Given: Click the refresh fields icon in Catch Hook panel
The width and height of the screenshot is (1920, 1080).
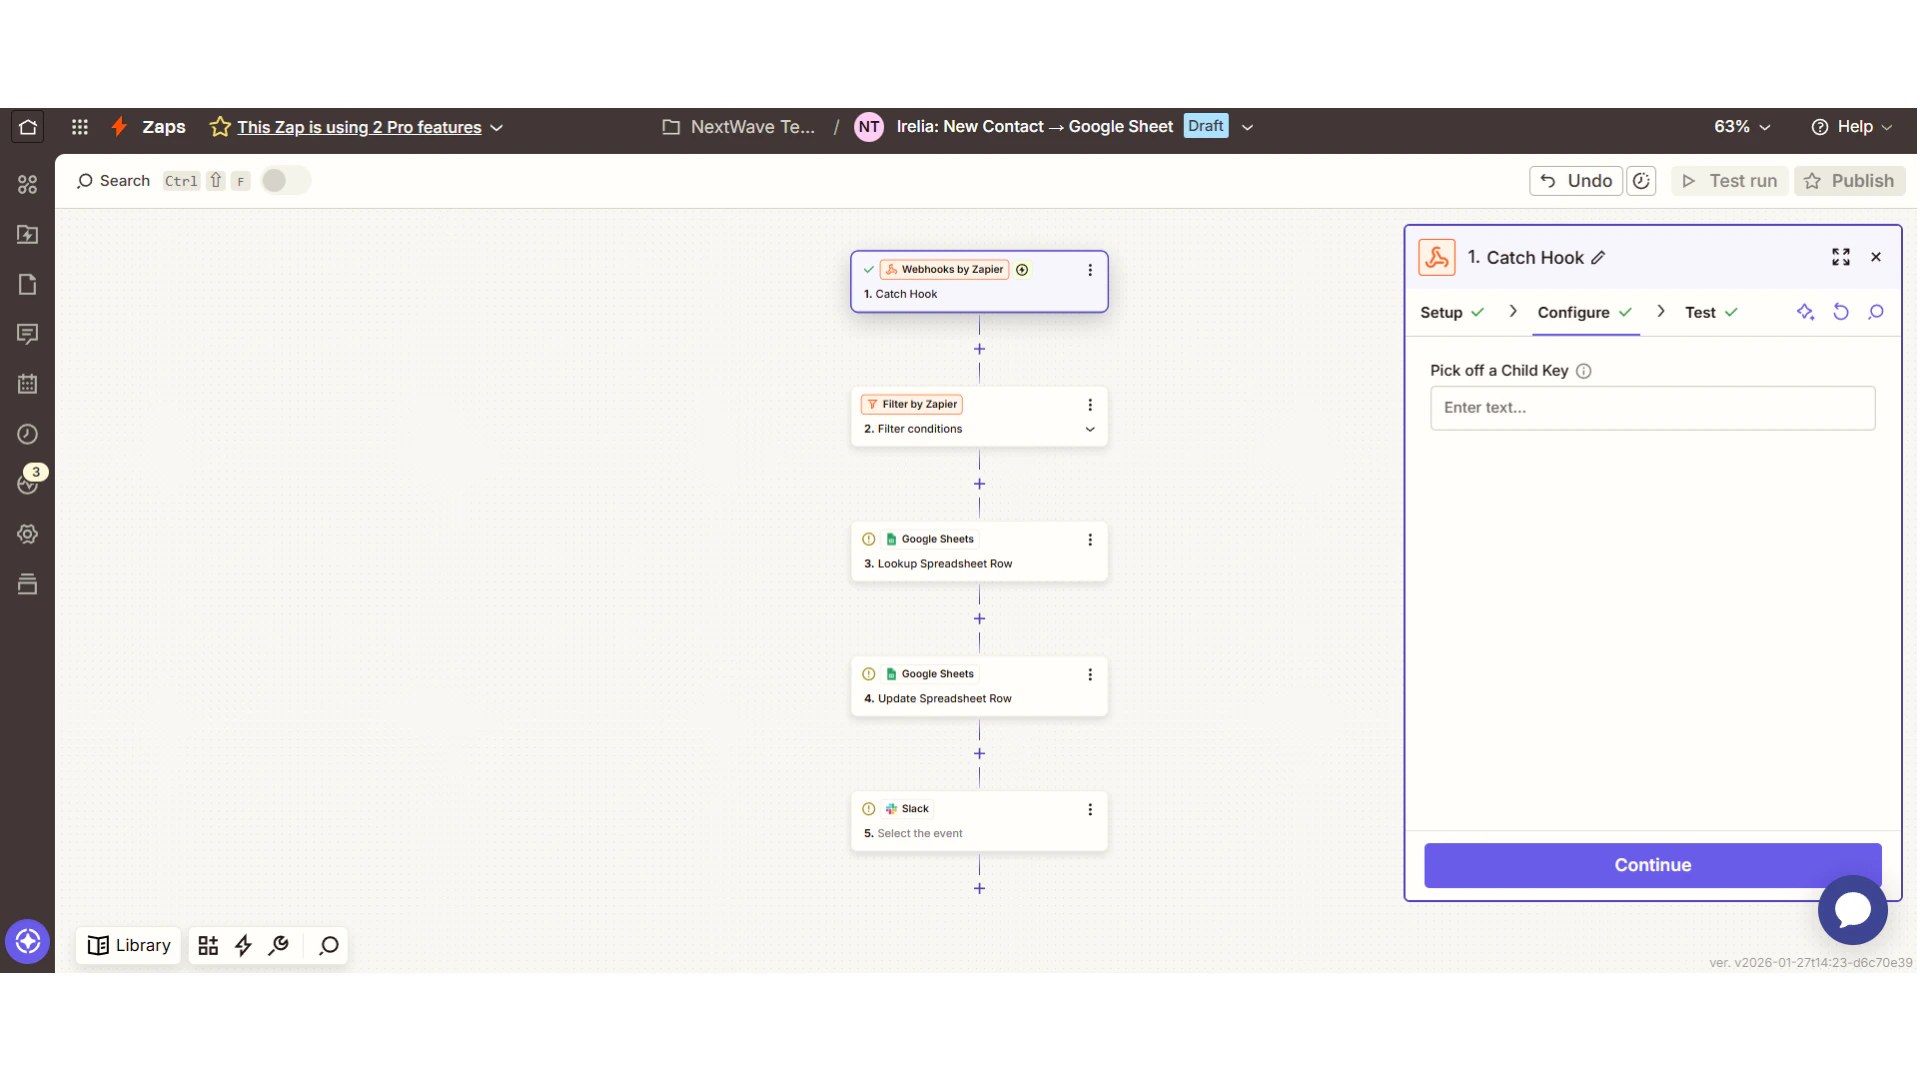Looking at the screenshot, I should [x=1841, y=312].
